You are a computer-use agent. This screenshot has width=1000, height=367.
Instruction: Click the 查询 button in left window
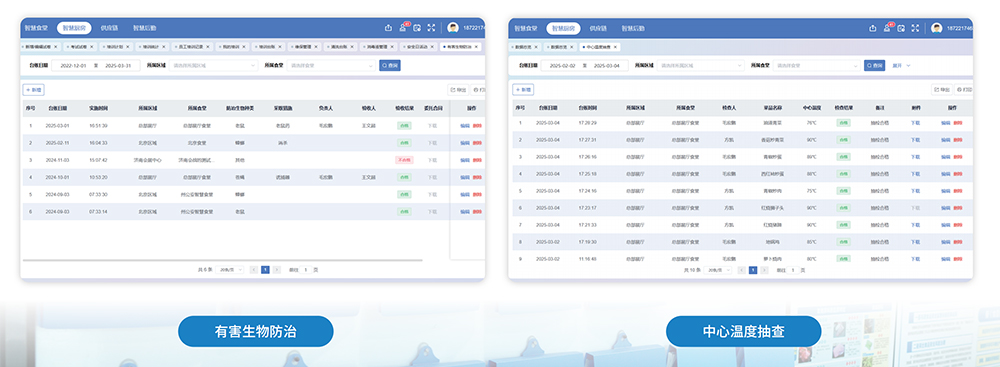pos(390,65)
